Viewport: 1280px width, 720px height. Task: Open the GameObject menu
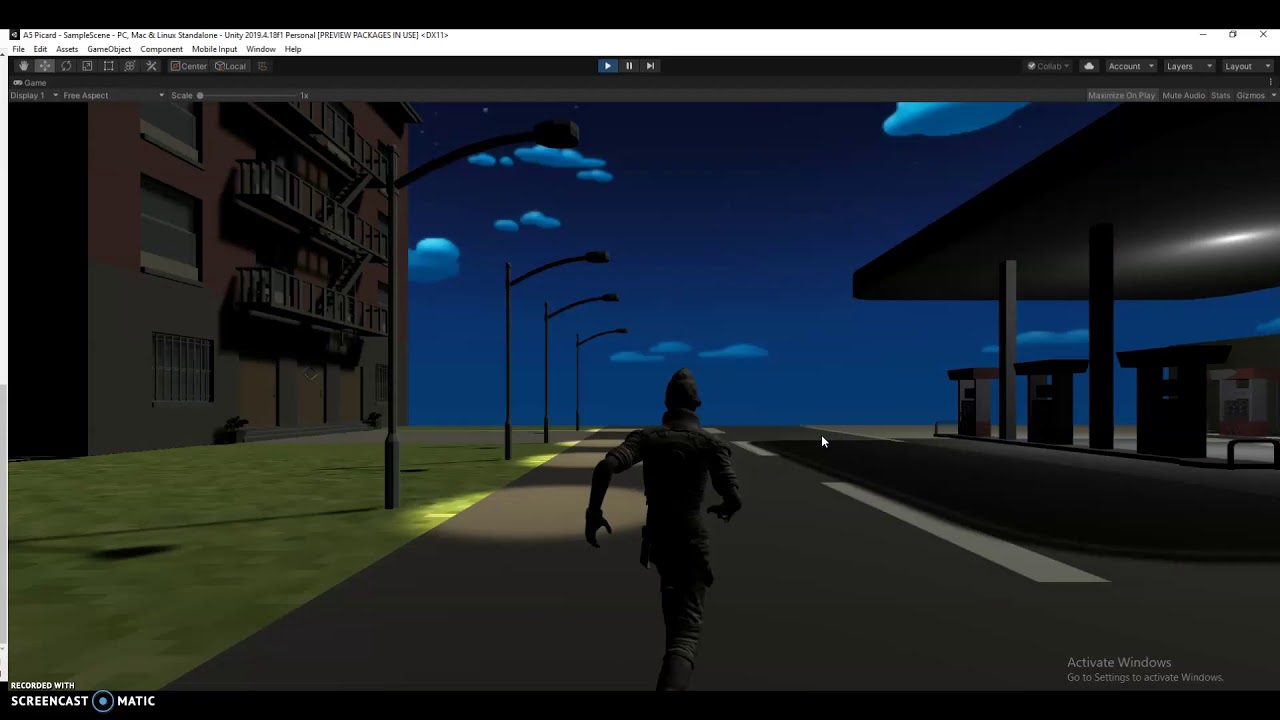point(109,49)
